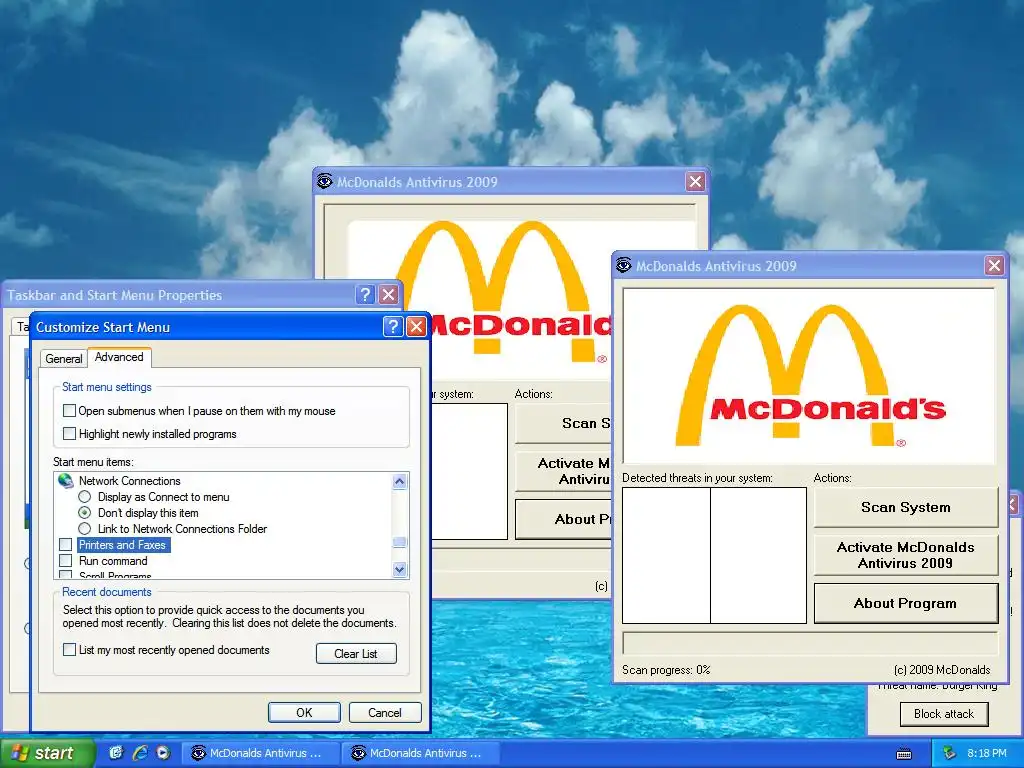Launch Windows Media Player from Quick Launch
1024x768 pixels.
(x=163, y=753)
